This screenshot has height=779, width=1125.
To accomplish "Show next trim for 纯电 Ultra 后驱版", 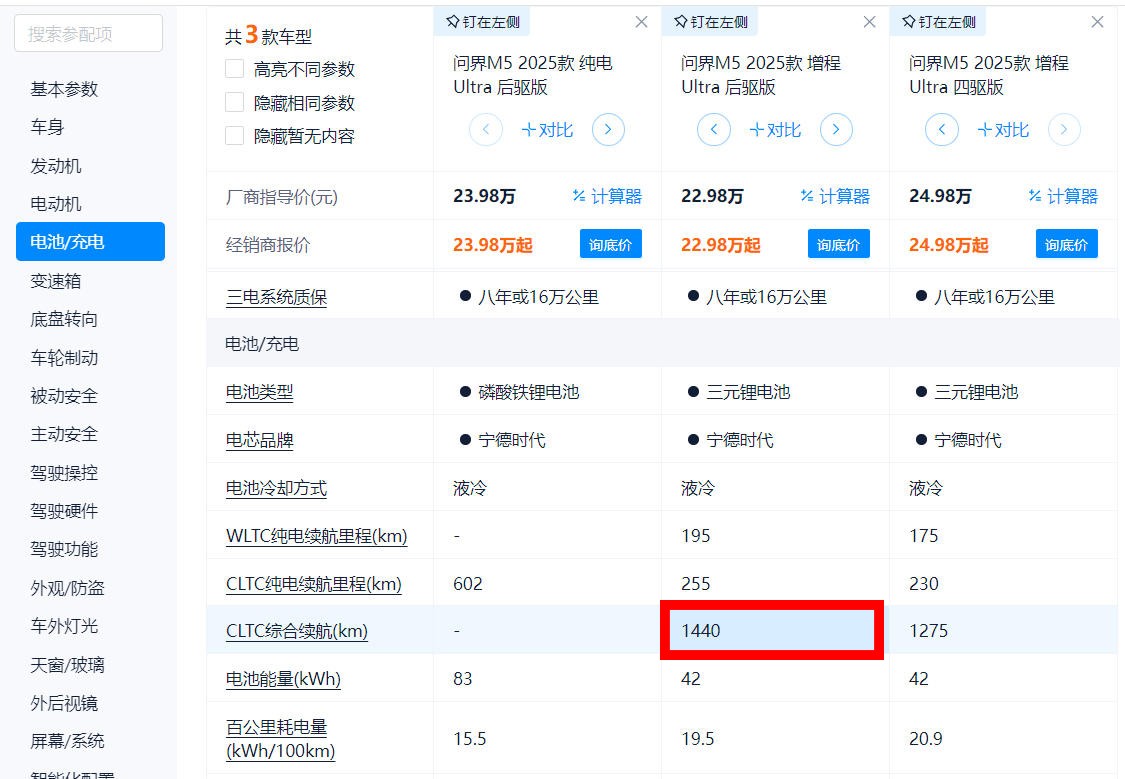I will click(x=608, y=130).
